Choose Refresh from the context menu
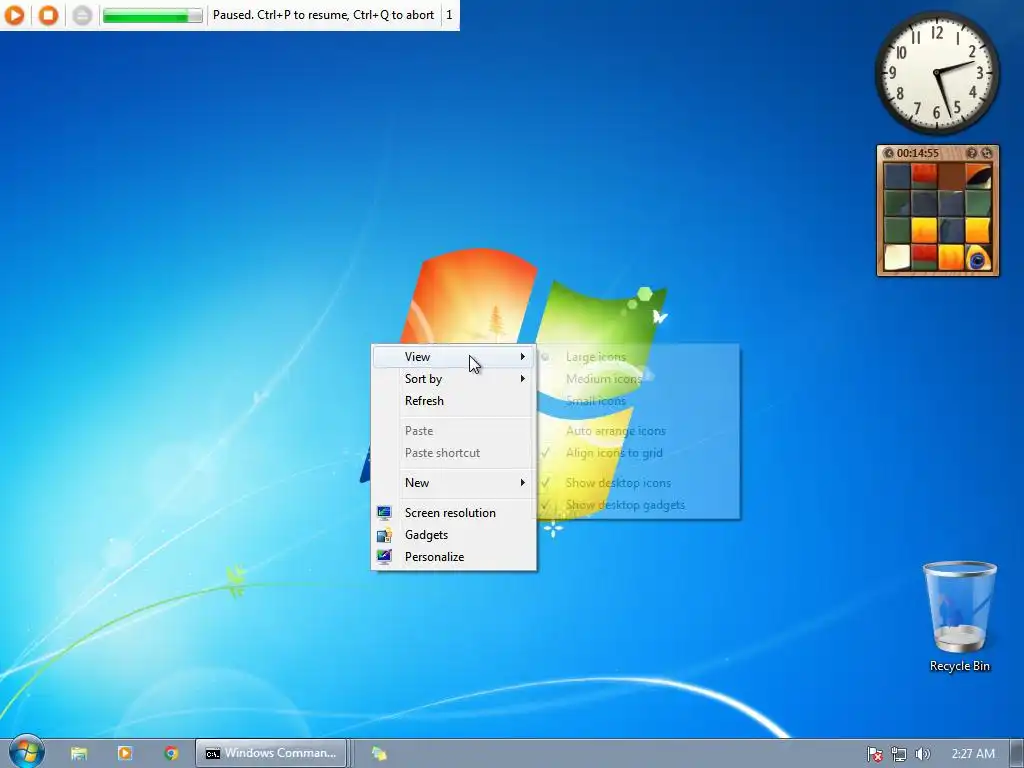 click(454, 401)
